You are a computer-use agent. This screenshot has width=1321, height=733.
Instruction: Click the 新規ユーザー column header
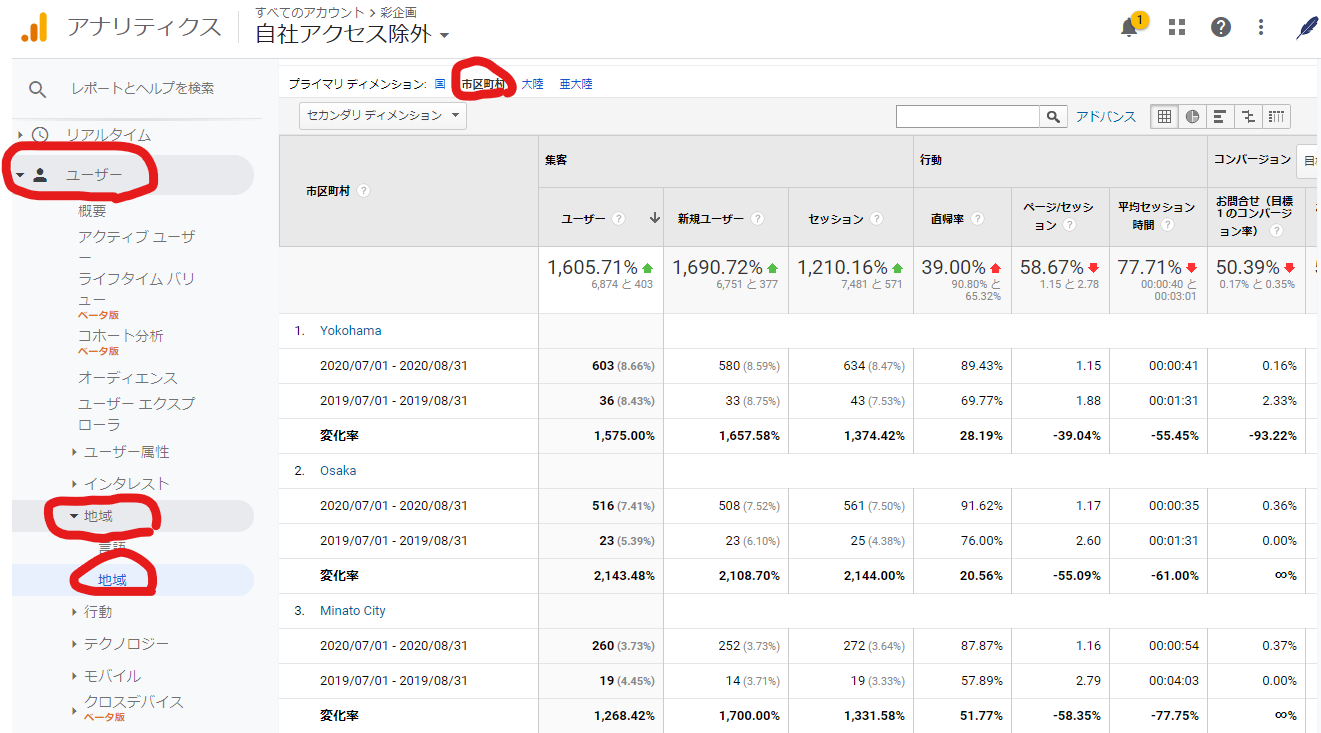[712, 219]
